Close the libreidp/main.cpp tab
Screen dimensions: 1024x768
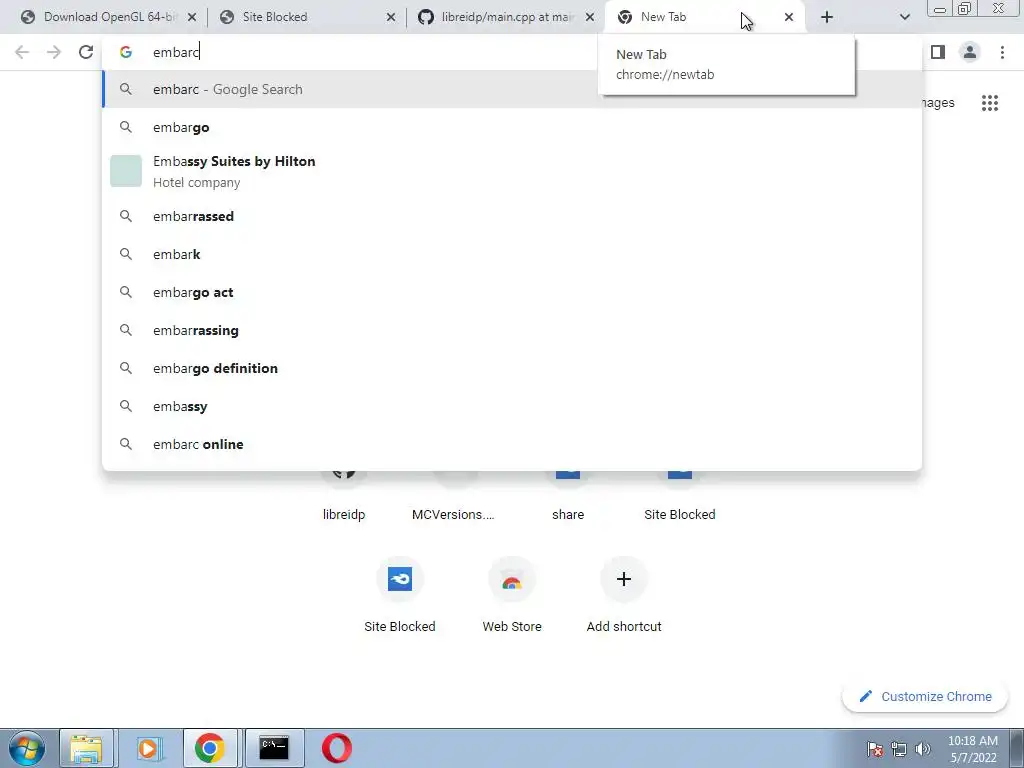pos(590,17)
